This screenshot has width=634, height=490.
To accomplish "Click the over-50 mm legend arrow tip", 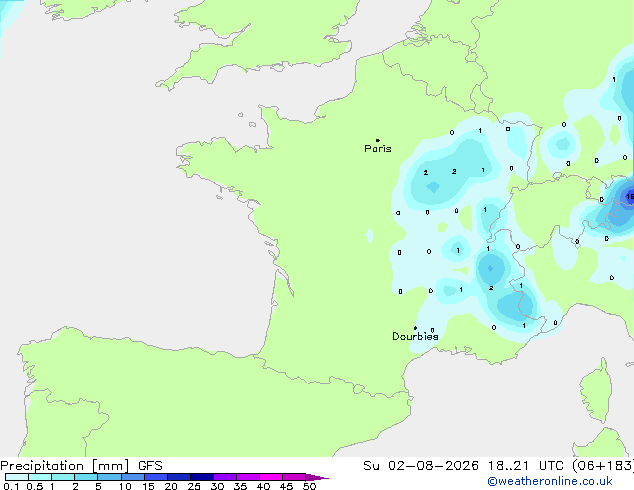I will tap(317, 477).
